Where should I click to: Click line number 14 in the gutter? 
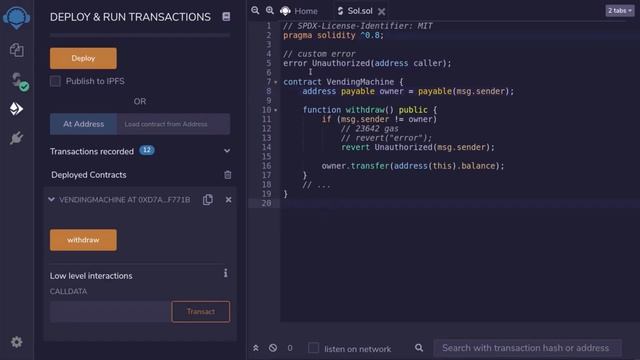pos(266,147)
